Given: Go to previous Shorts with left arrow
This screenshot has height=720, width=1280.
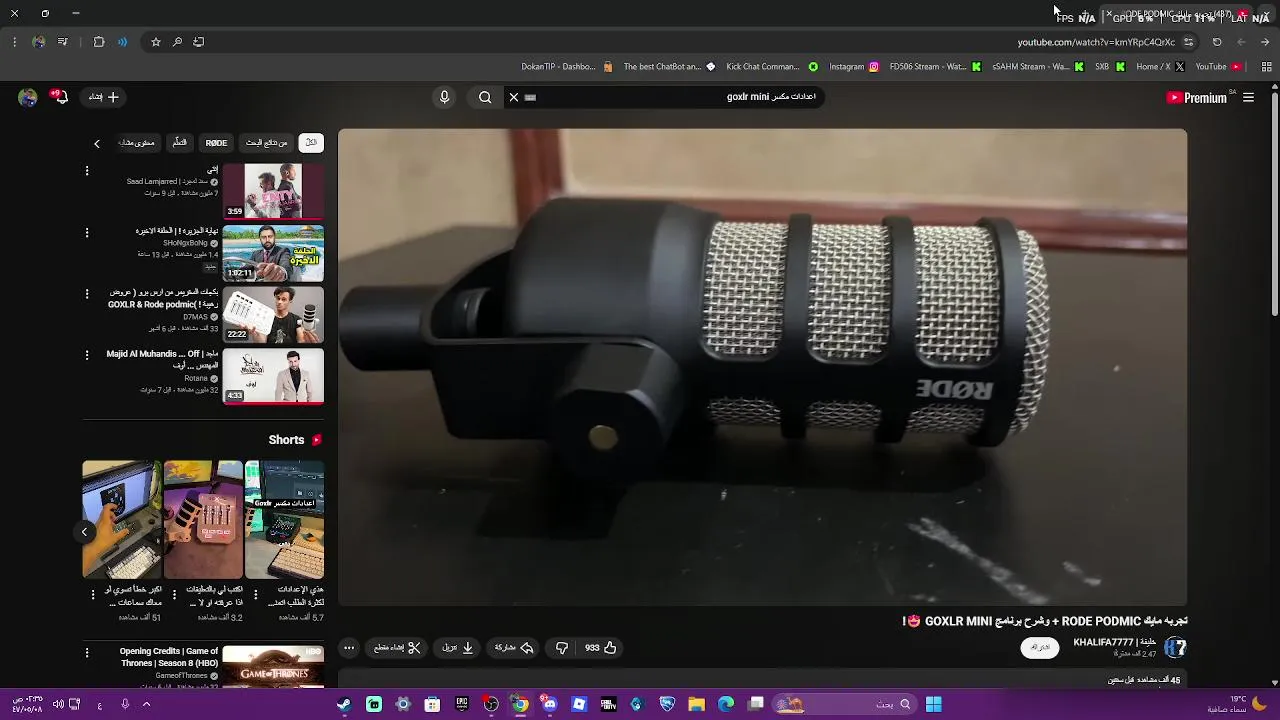Looking at the screenshot, I should pyautogui.click(x=85, y=532).
